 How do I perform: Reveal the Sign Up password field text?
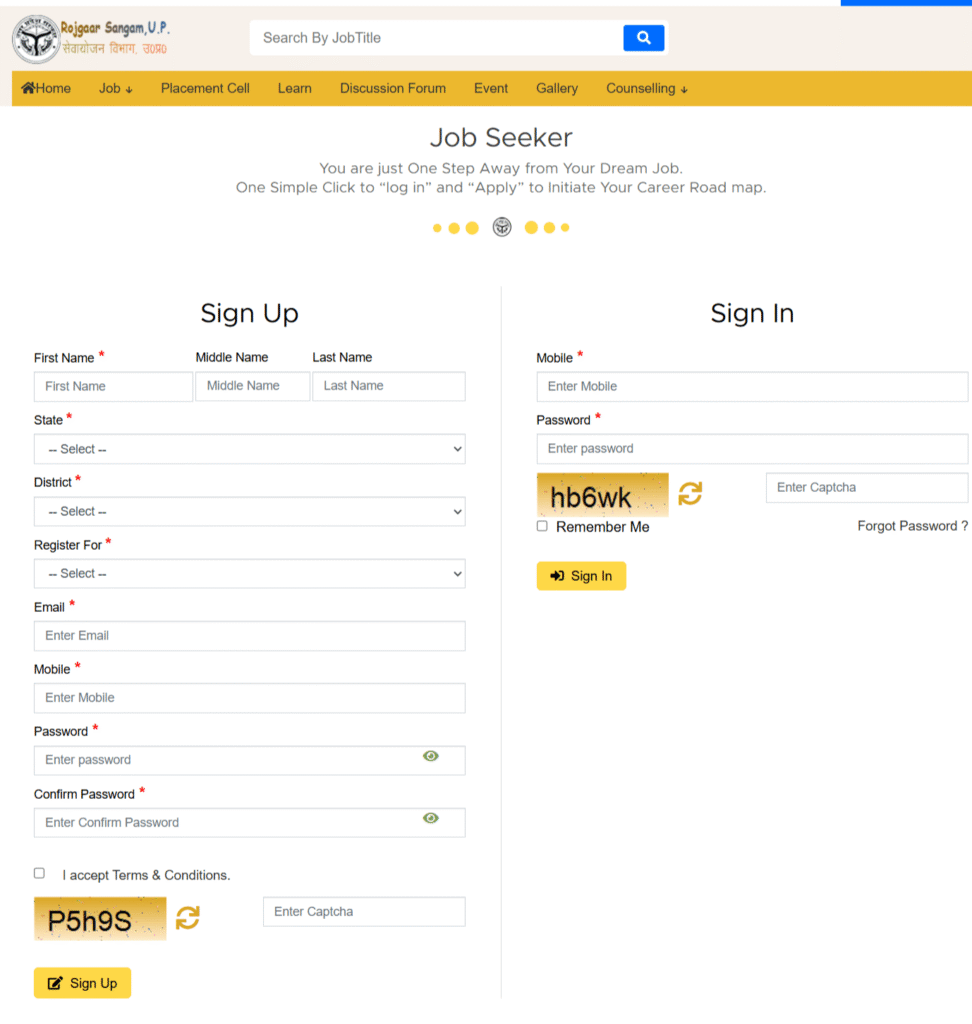(x=431, y=755)
